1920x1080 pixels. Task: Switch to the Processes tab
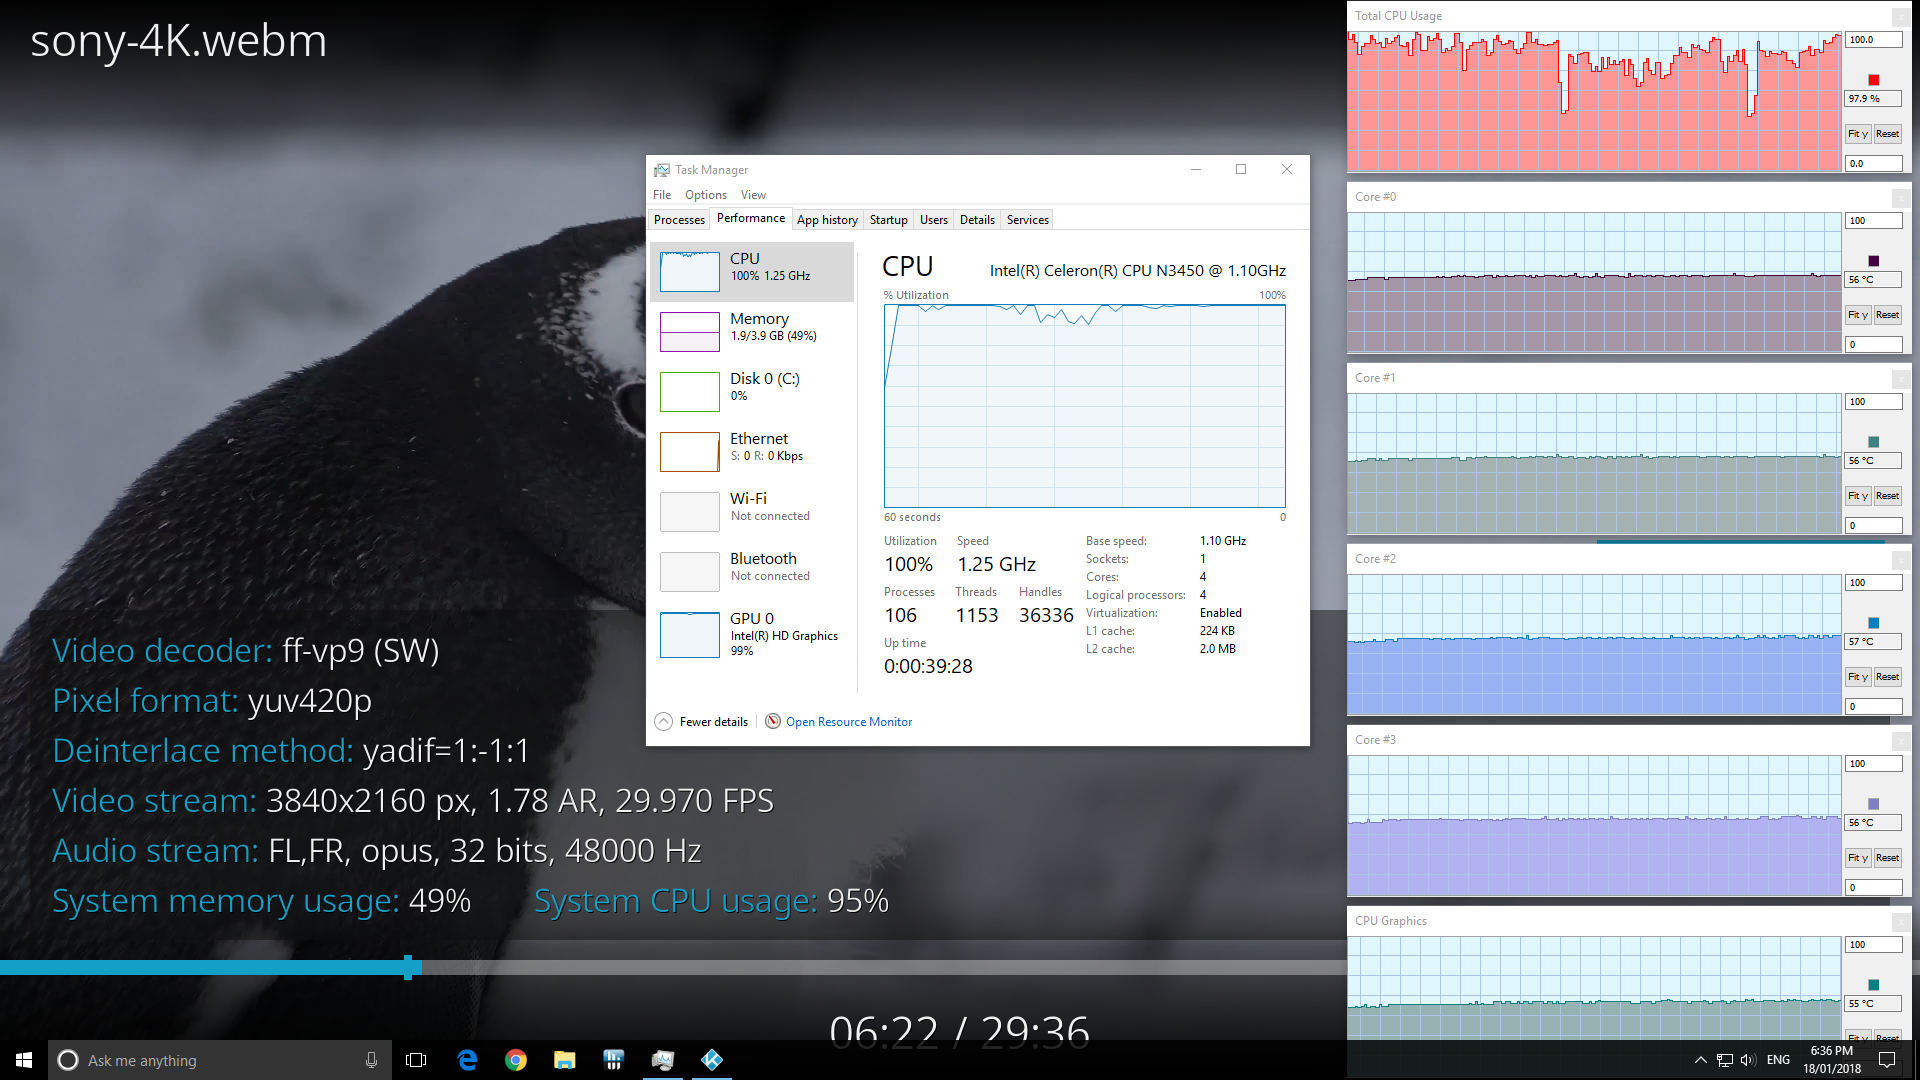679,220
